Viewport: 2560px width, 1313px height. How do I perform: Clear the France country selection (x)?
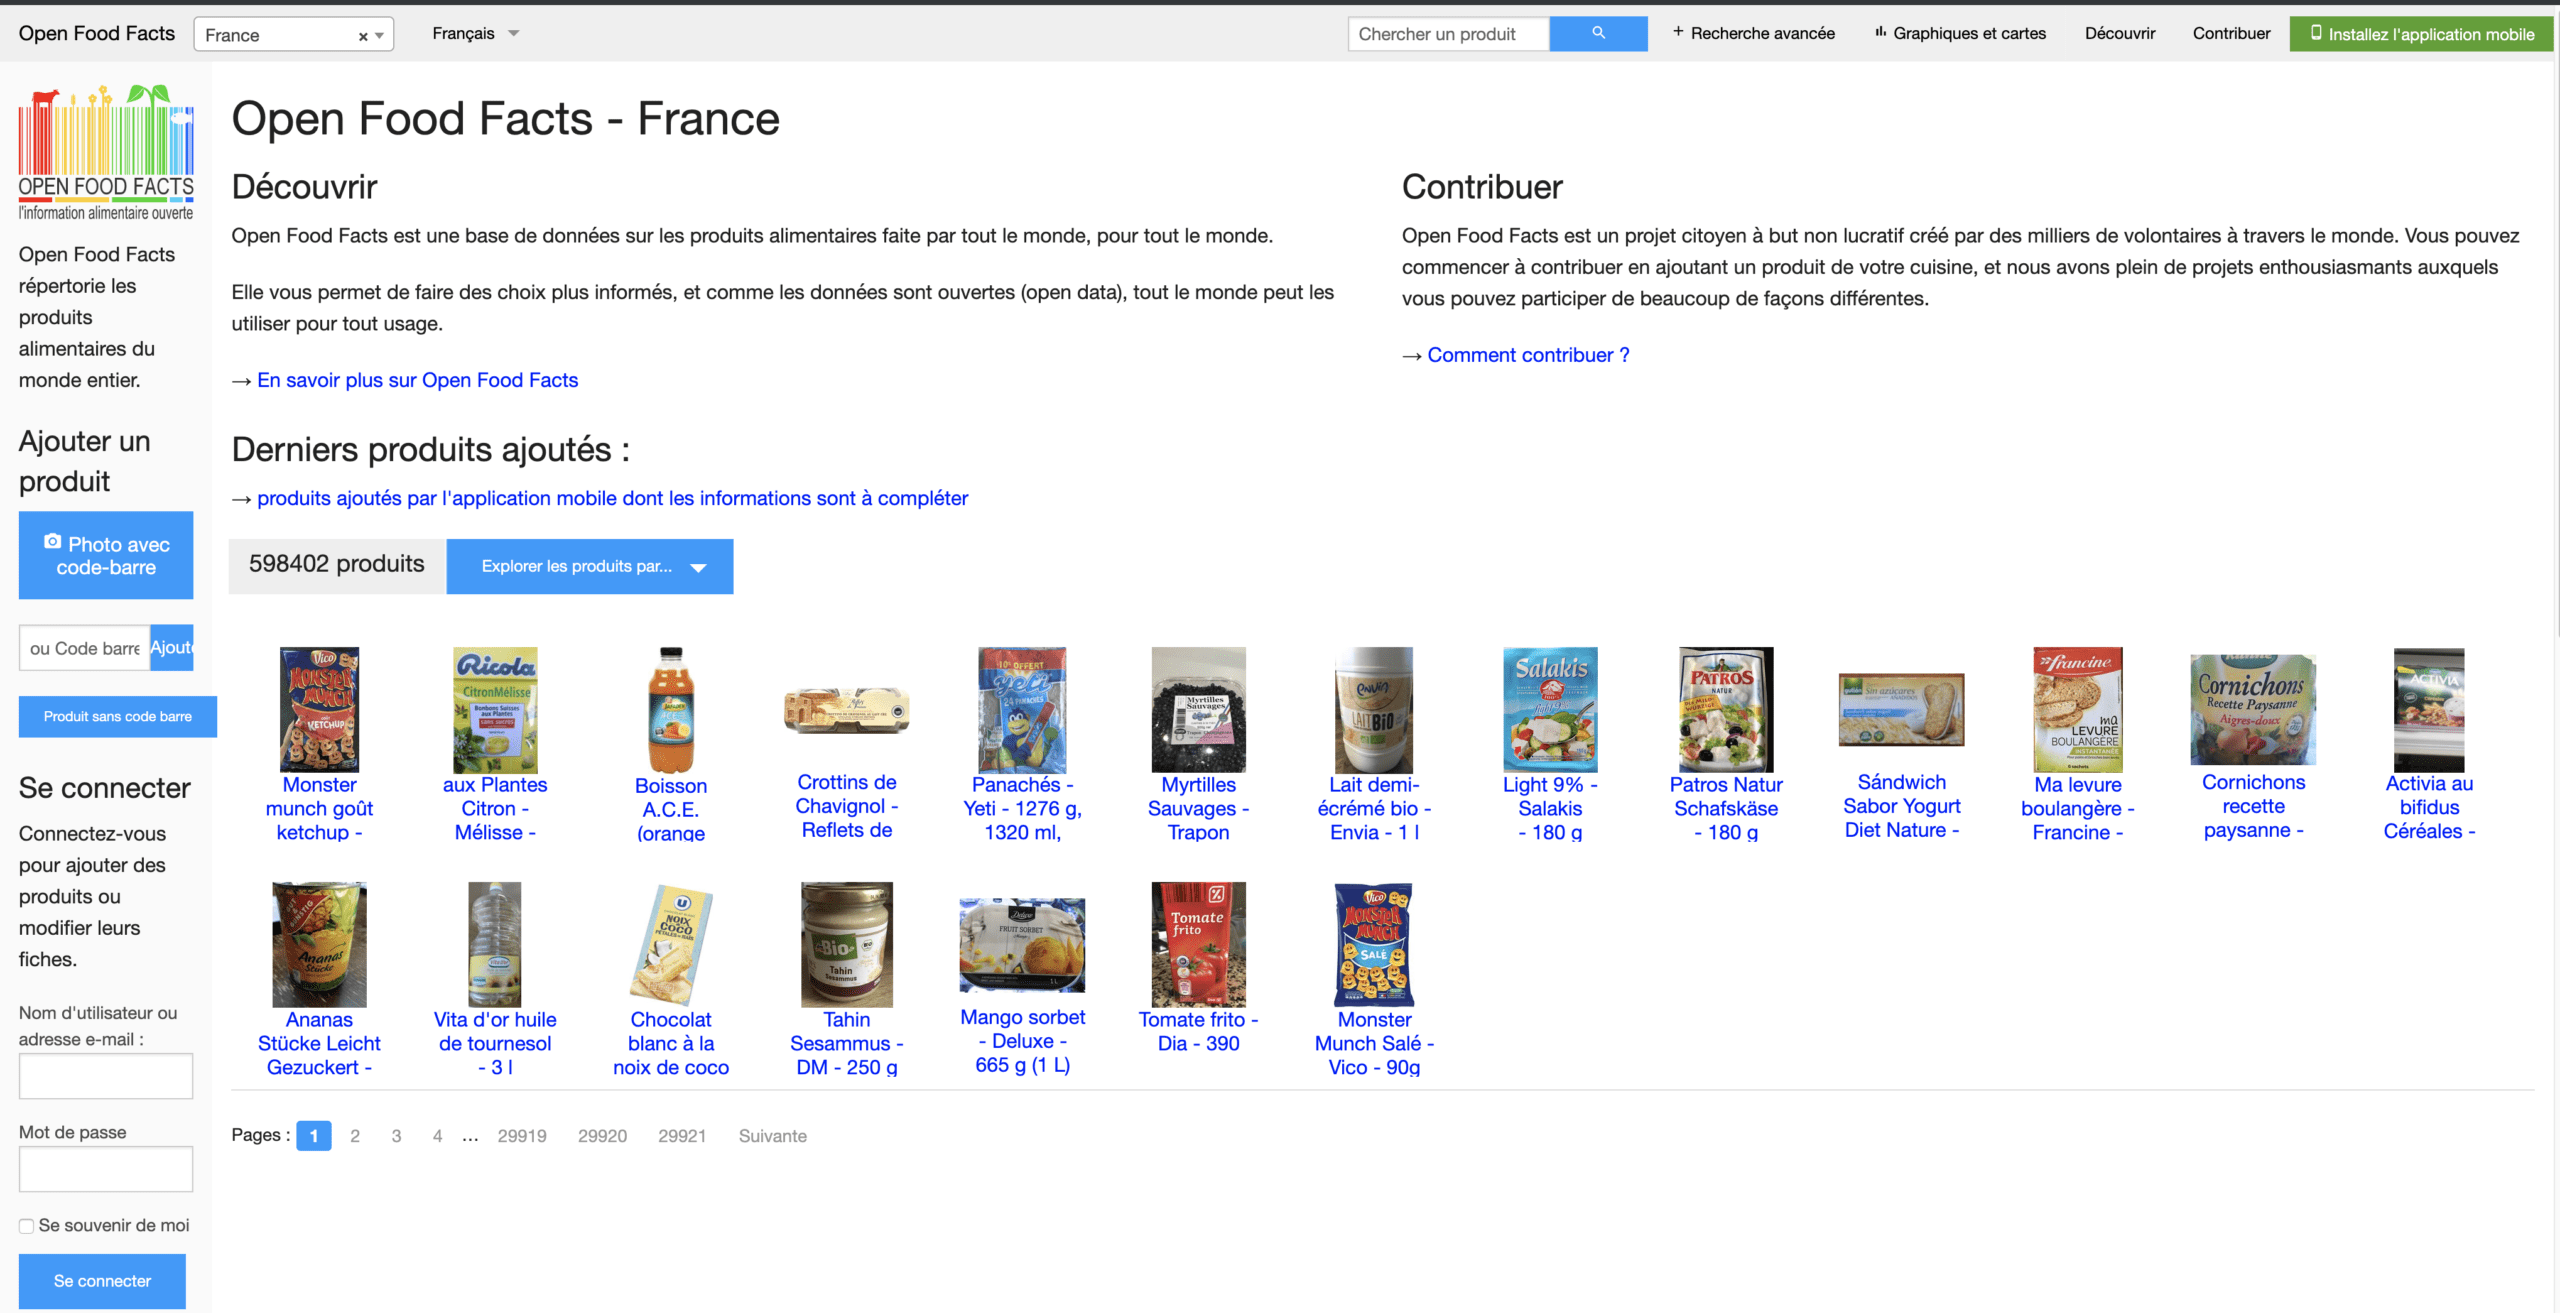tap(363, 36)
